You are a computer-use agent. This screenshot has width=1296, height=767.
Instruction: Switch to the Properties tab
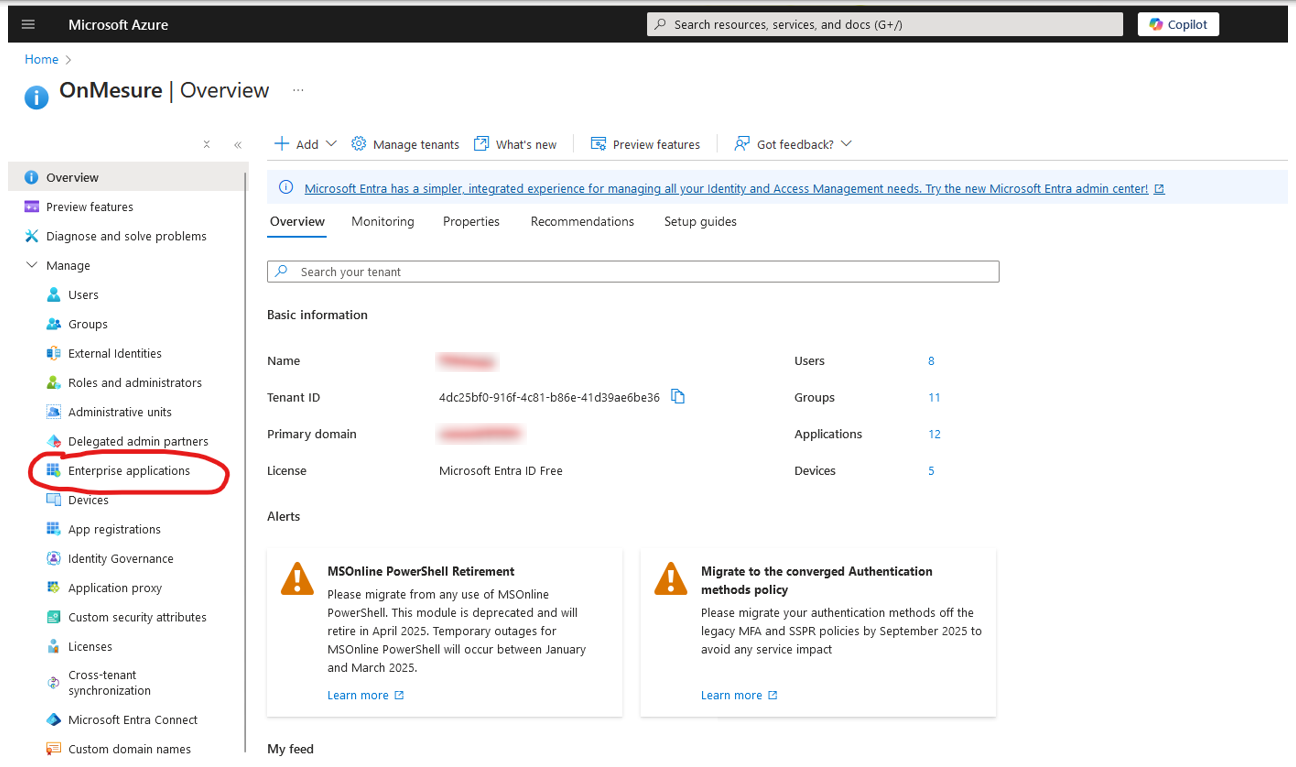471,222
